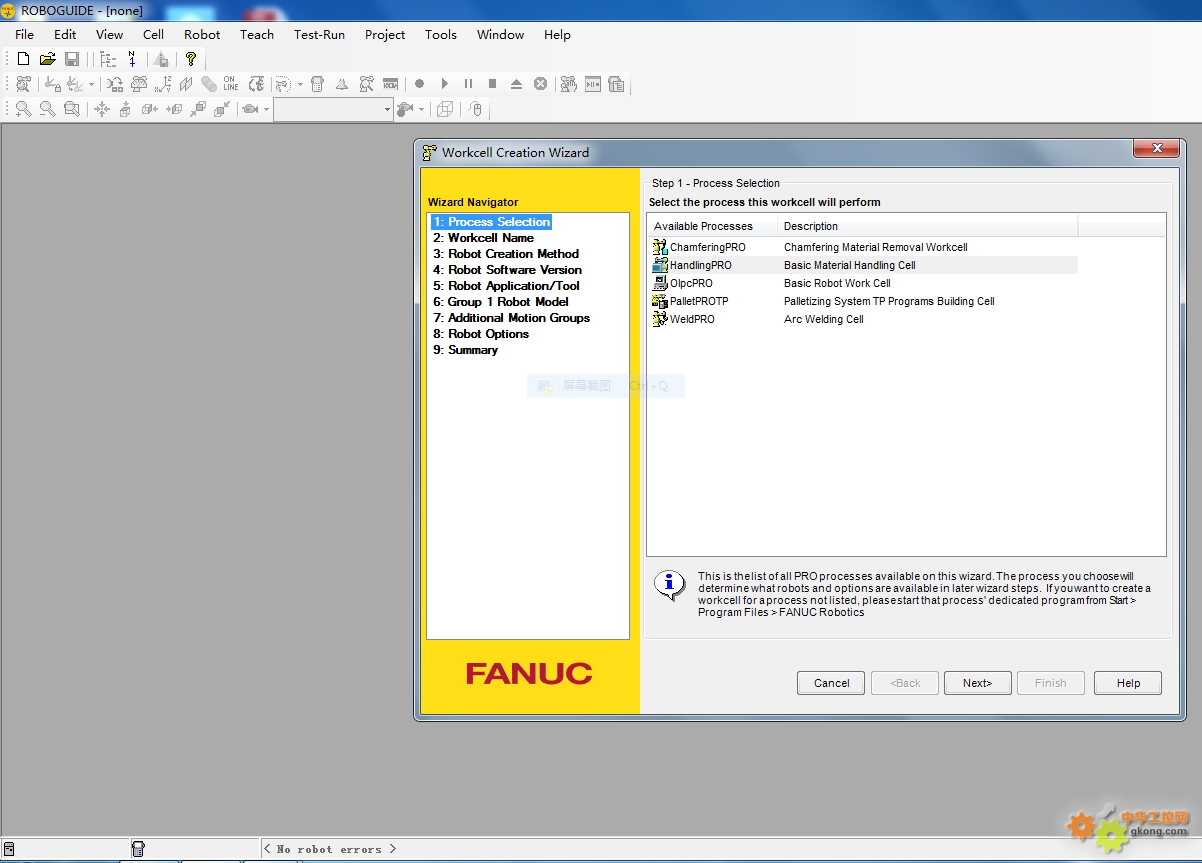Click the Open folder toolbar icon
The width and height of the screenshot is (1202, 863).
point(48,60)
